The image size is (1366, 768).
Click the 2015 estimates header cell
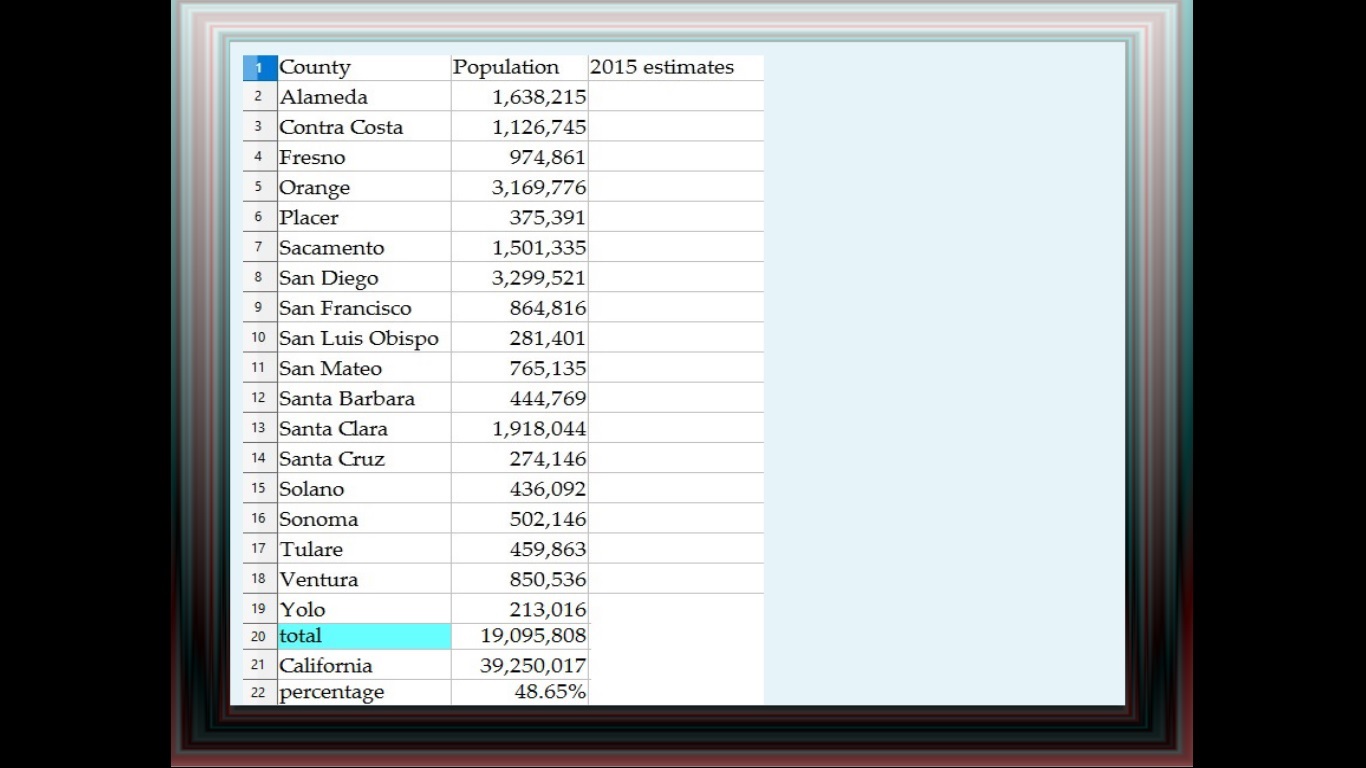(x=662, y=67)
